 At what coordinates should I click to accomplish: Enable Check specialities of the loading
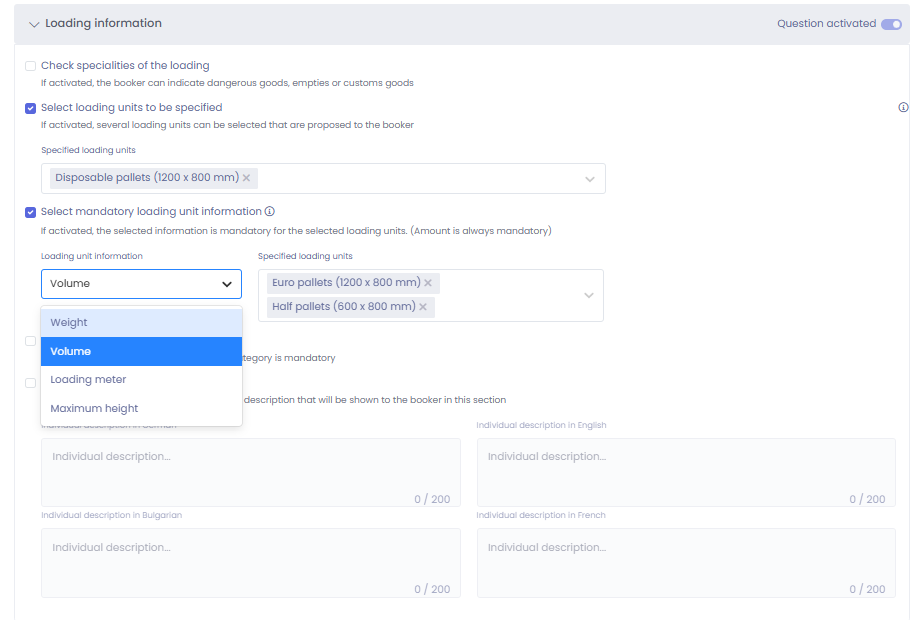(x=31, y=66)
